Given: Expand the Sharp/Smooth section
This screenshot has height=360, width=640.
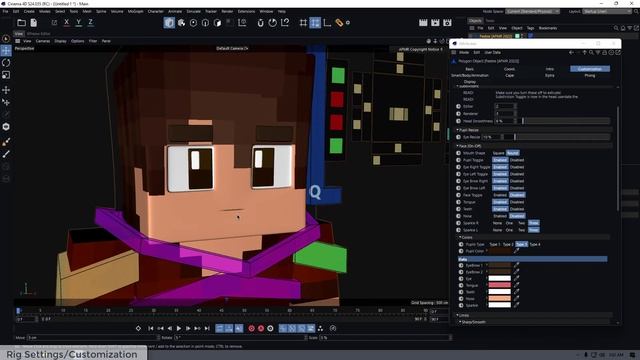Looking at the screenshot, I should pos(460,322).
